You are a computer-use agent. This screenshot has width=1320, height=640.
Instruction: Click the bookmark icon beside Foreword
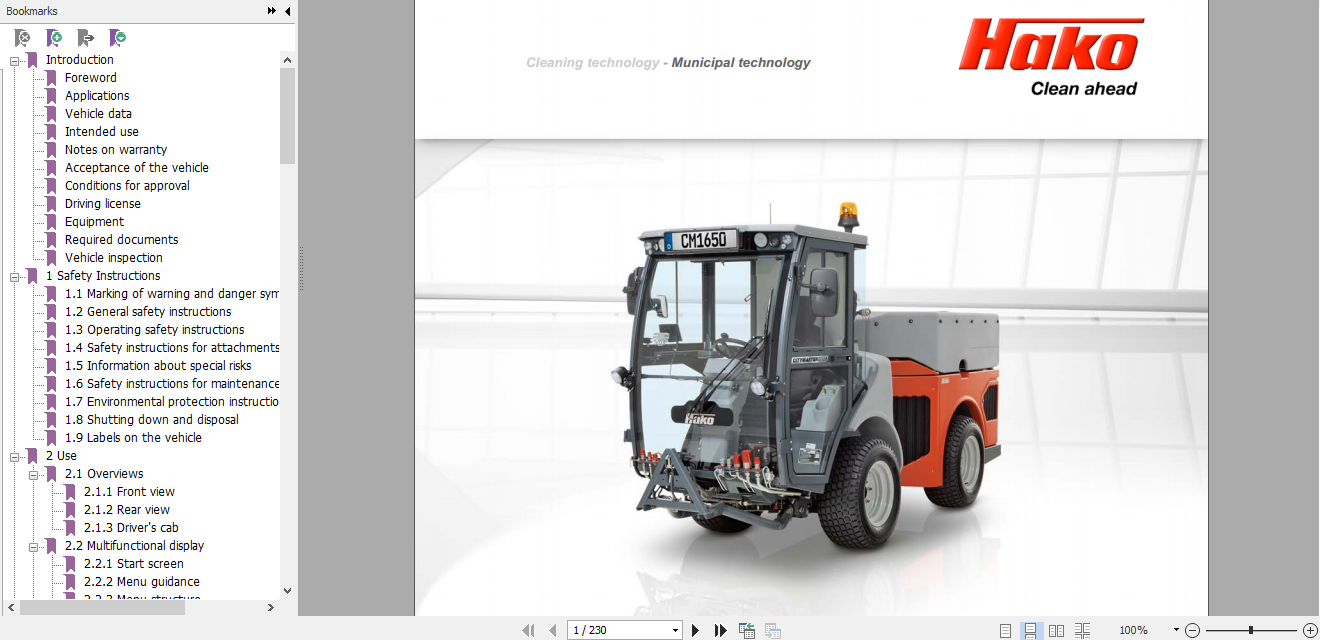52,78
